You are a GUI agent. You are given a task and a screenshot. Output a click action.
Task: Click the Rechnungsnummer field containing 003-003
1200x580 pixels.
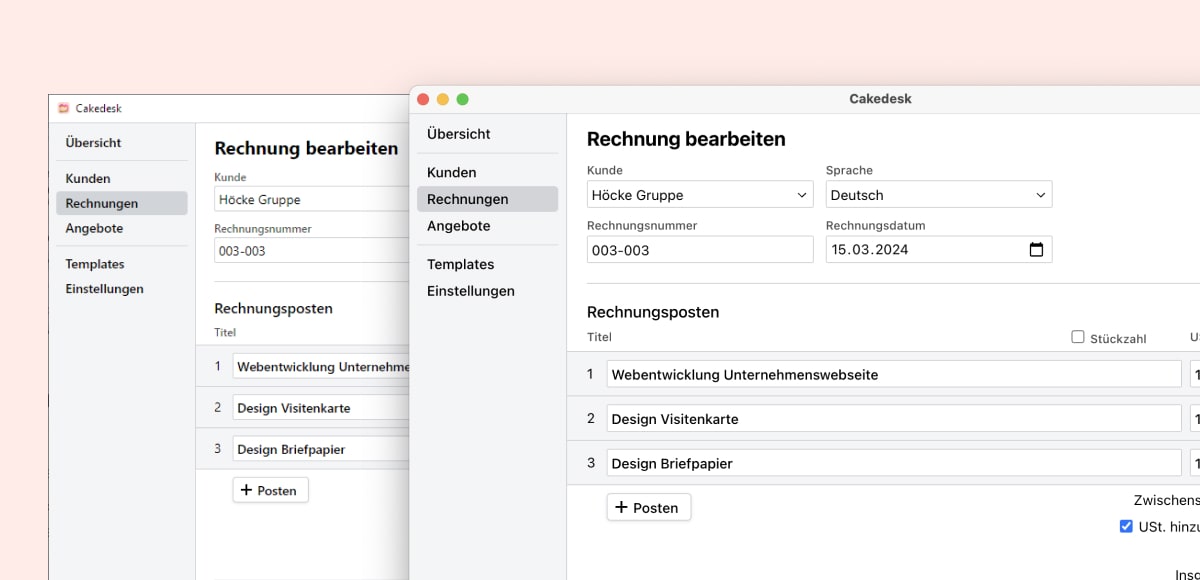[x=700, y=250]
